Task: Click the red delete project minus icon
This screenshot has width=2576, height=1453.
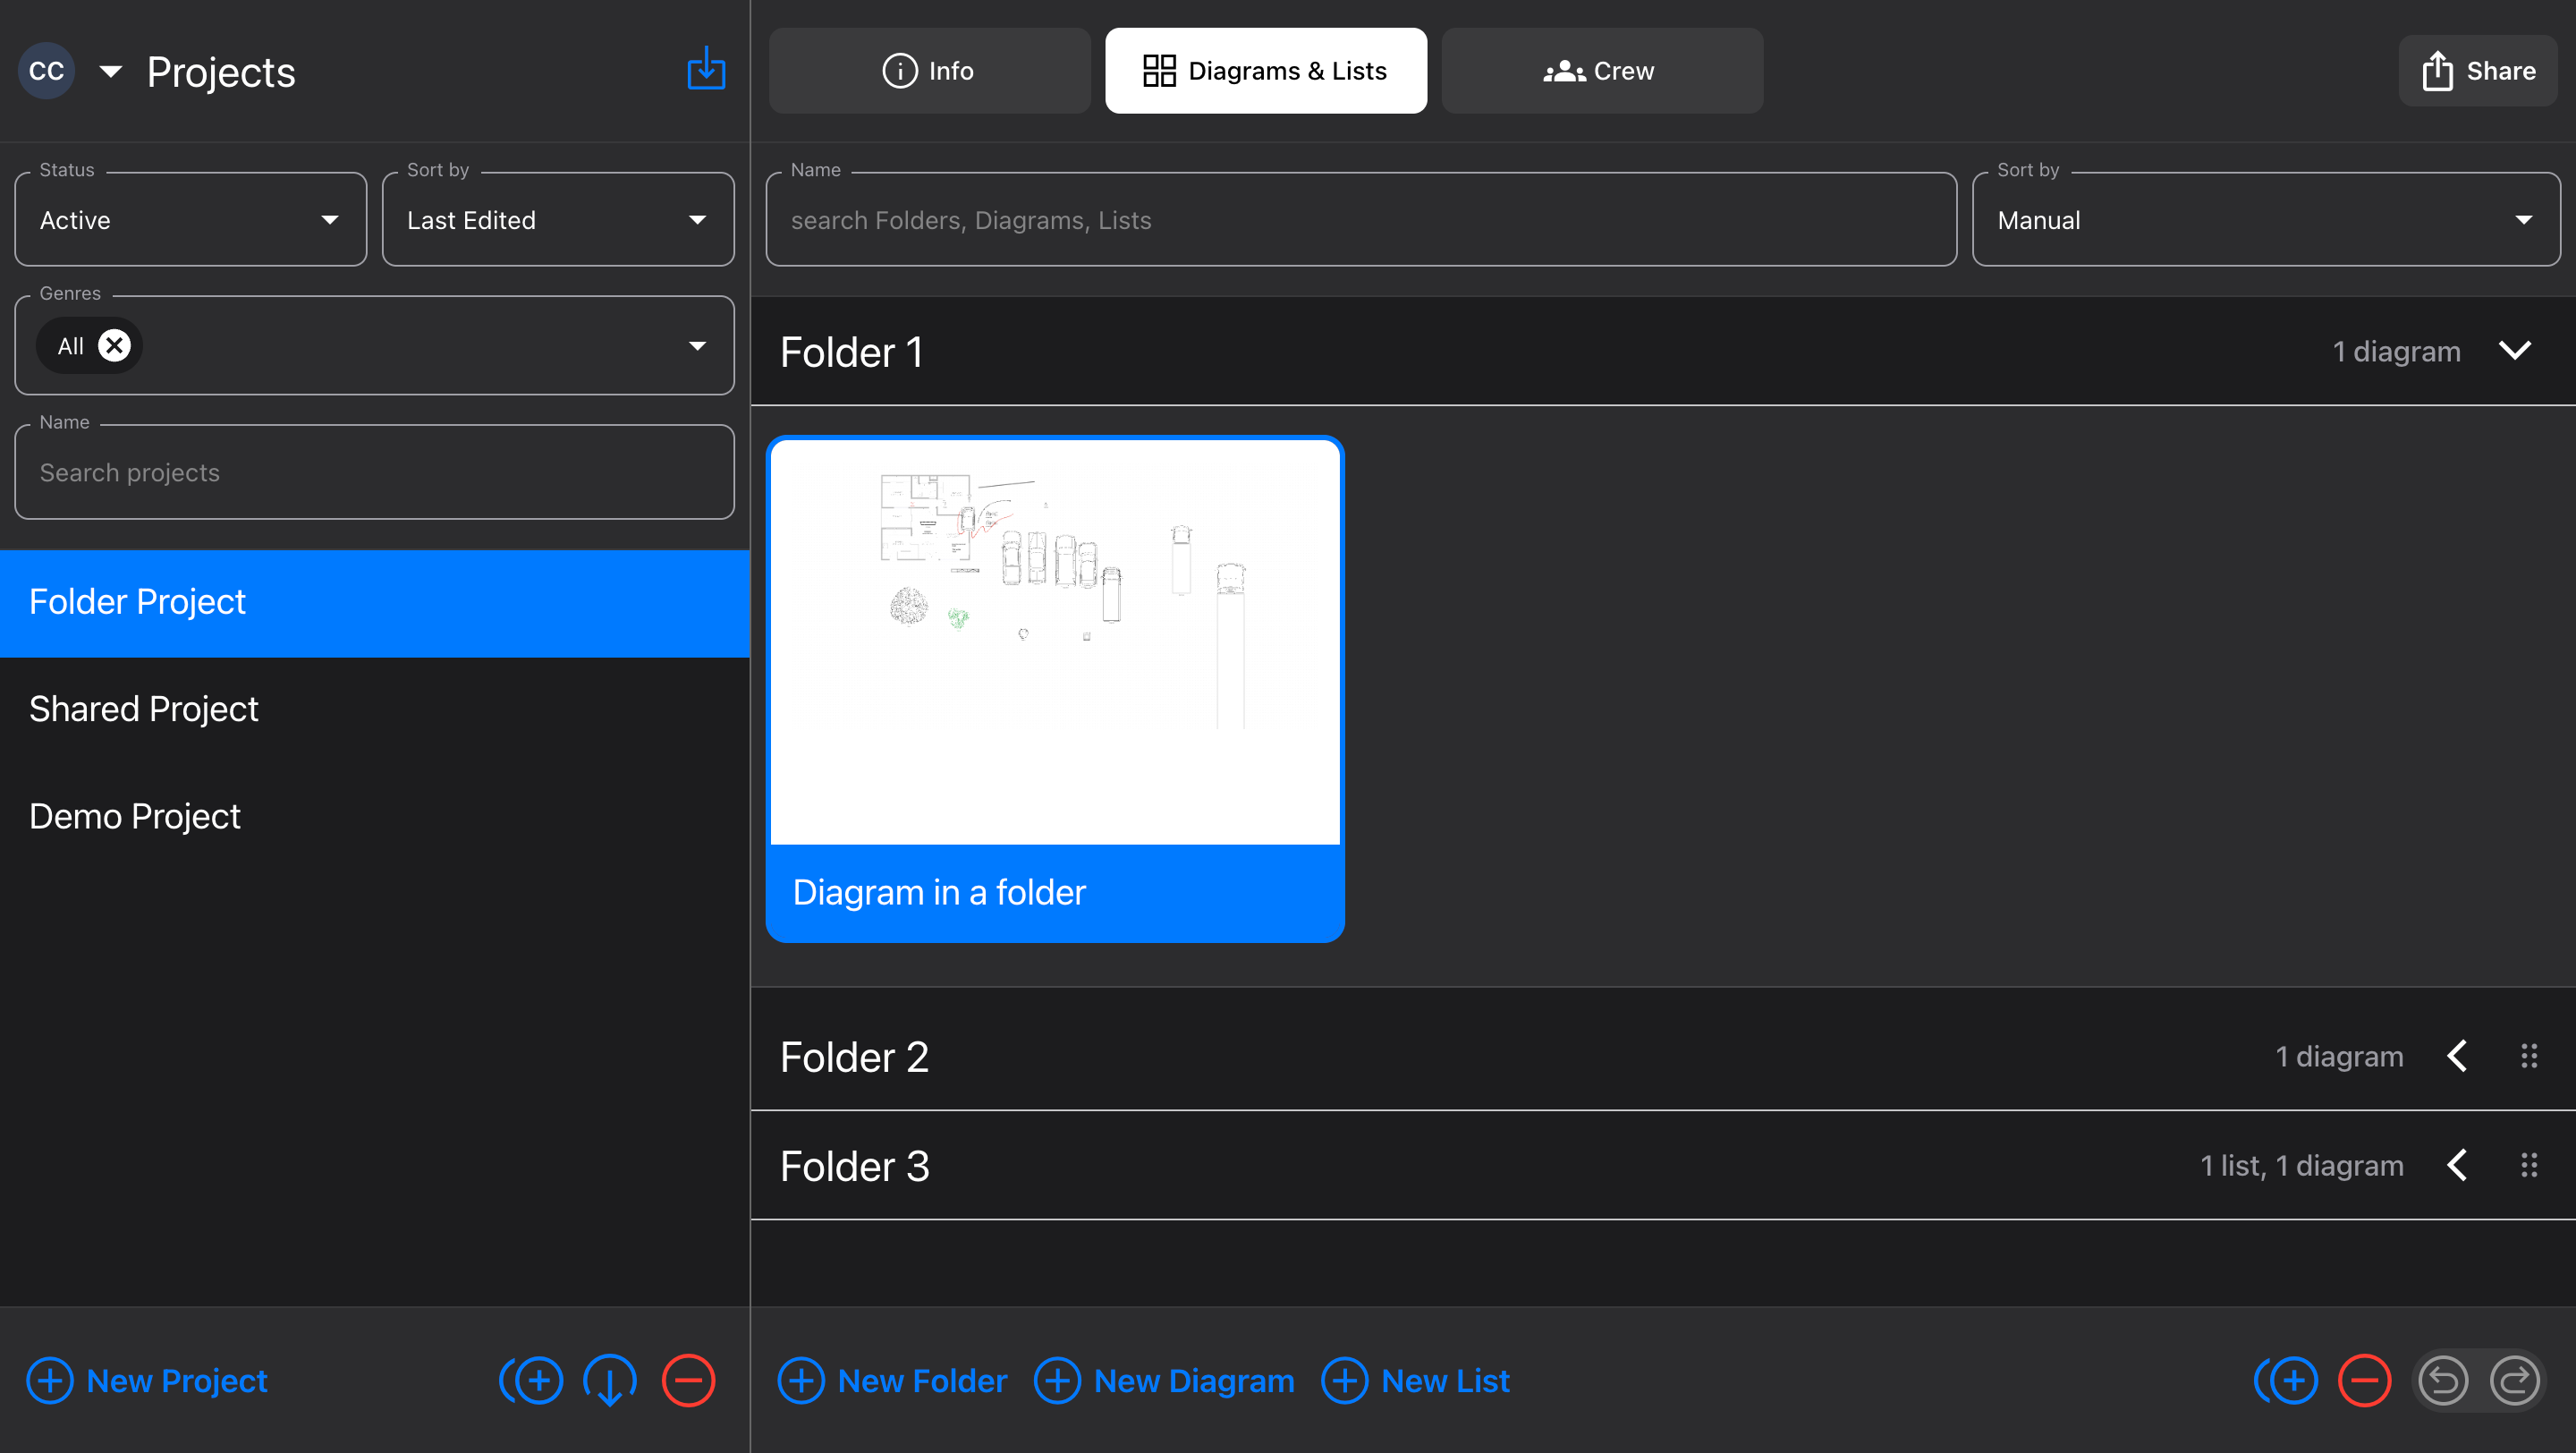Action: click(688, 1380)
